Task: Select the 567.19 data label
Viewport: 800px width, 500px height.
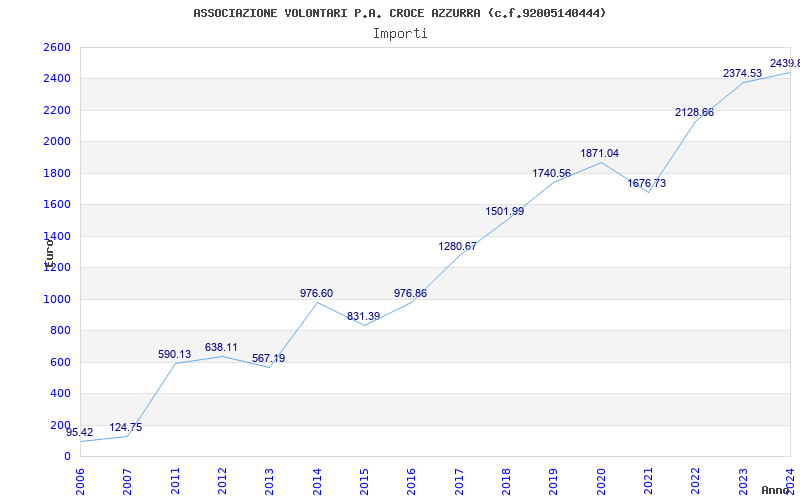Action: [x=268, y=358]
